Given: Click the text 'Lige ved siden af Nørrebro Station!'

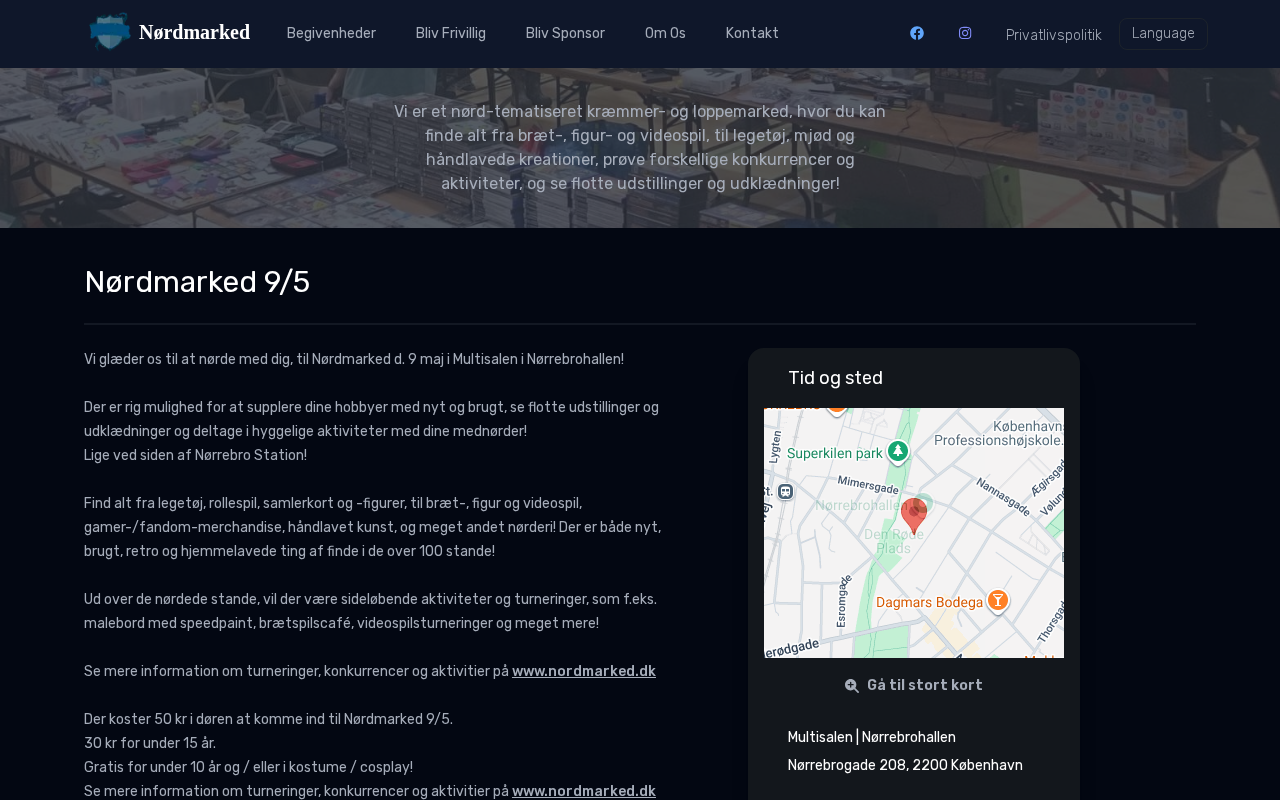Looking at the screenshot, I should pyautogui.click(x=196, y=456).
